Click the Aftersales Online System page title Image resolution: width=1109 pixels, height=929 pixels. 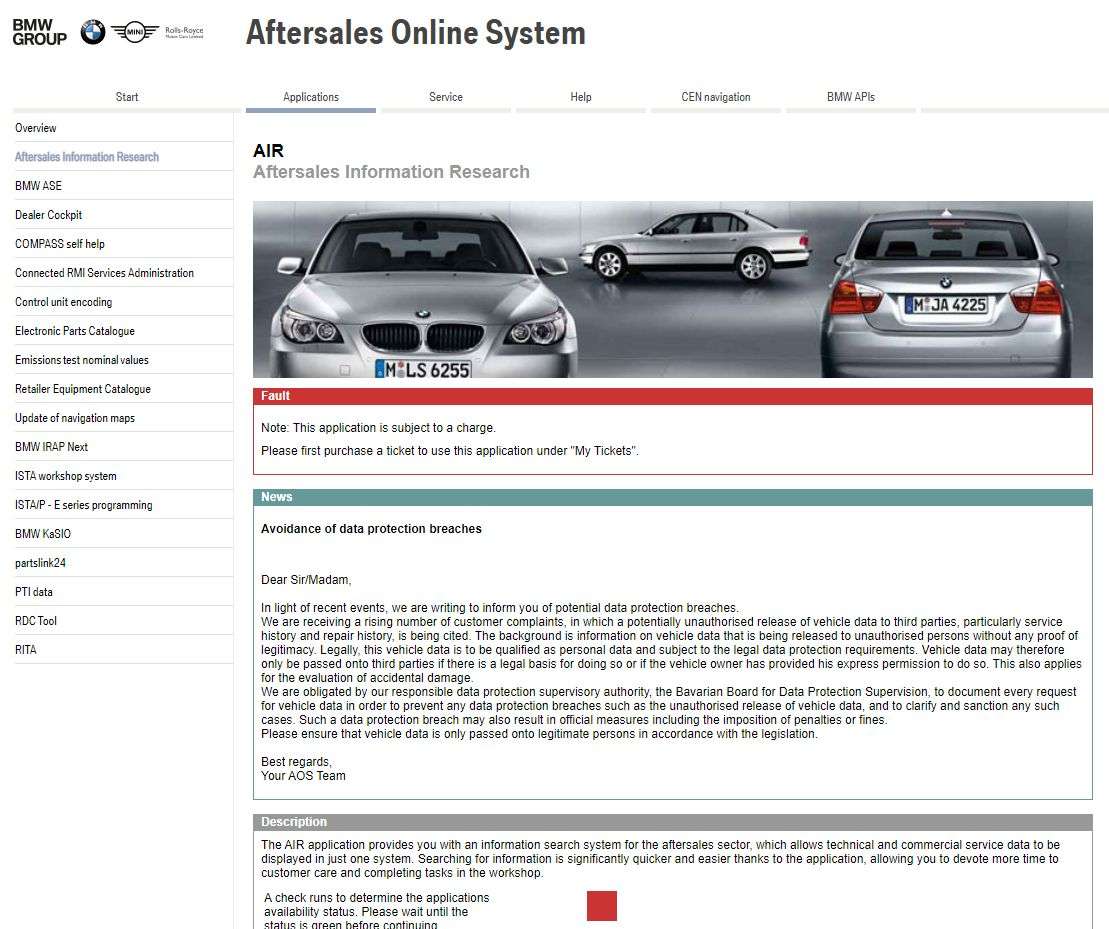click(416, 33)
